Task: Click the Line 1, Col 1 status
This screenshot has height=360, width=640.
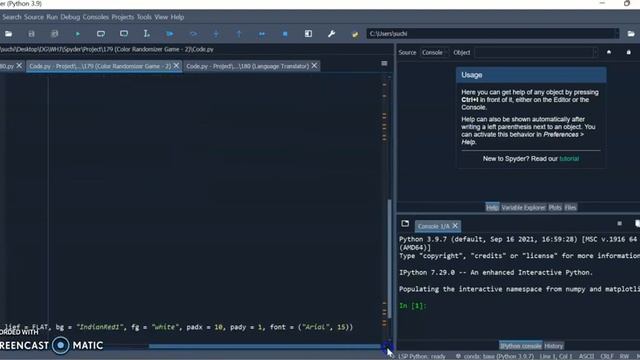Action: coord(556,356)
